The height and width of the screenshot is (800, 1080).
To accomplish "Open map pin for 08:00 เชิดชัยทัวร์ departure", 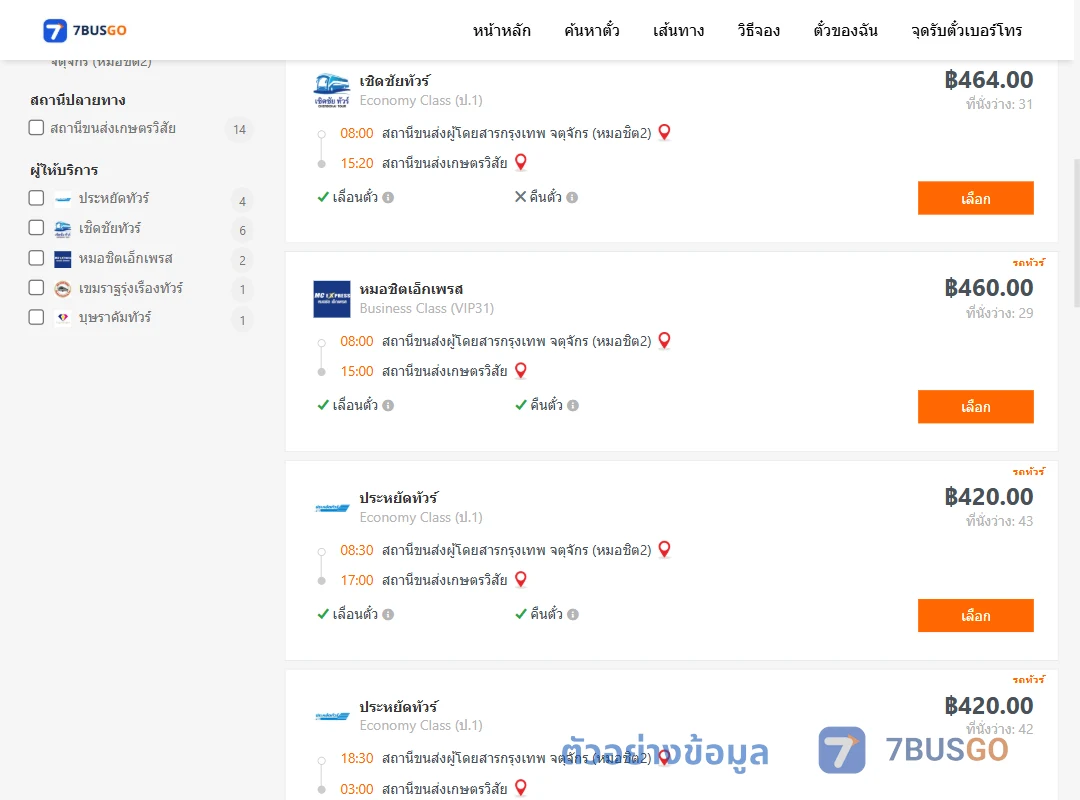I will [x=665, y=132].
